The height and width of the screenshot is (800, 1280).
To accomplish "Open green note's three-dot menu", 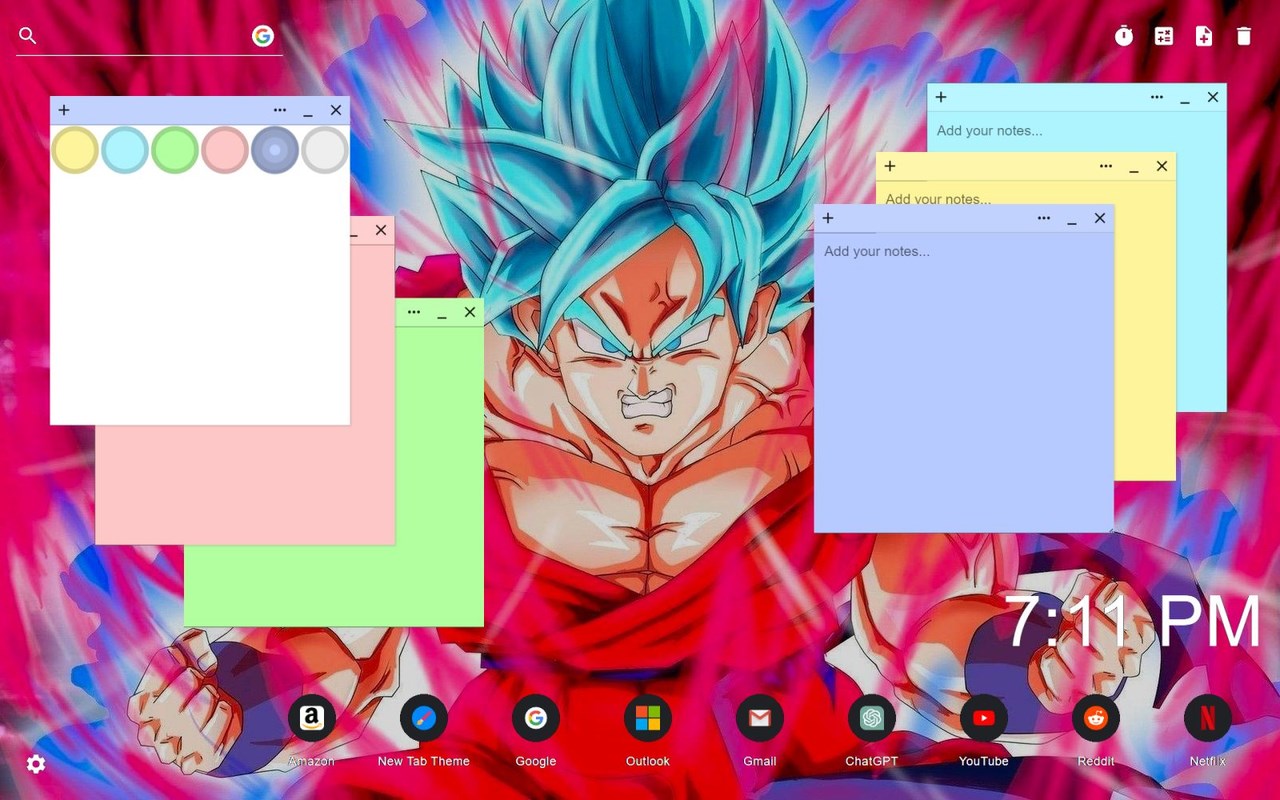I will (x=414, y=312).
